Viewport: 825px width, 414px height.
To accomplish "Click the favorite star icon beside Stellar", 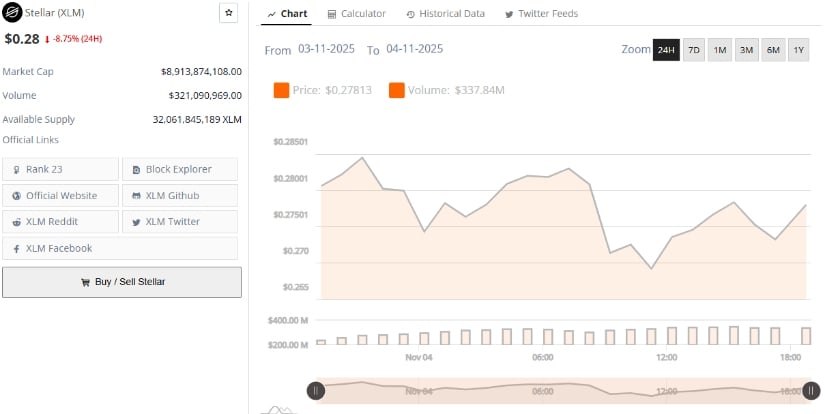I will (229, 13).
